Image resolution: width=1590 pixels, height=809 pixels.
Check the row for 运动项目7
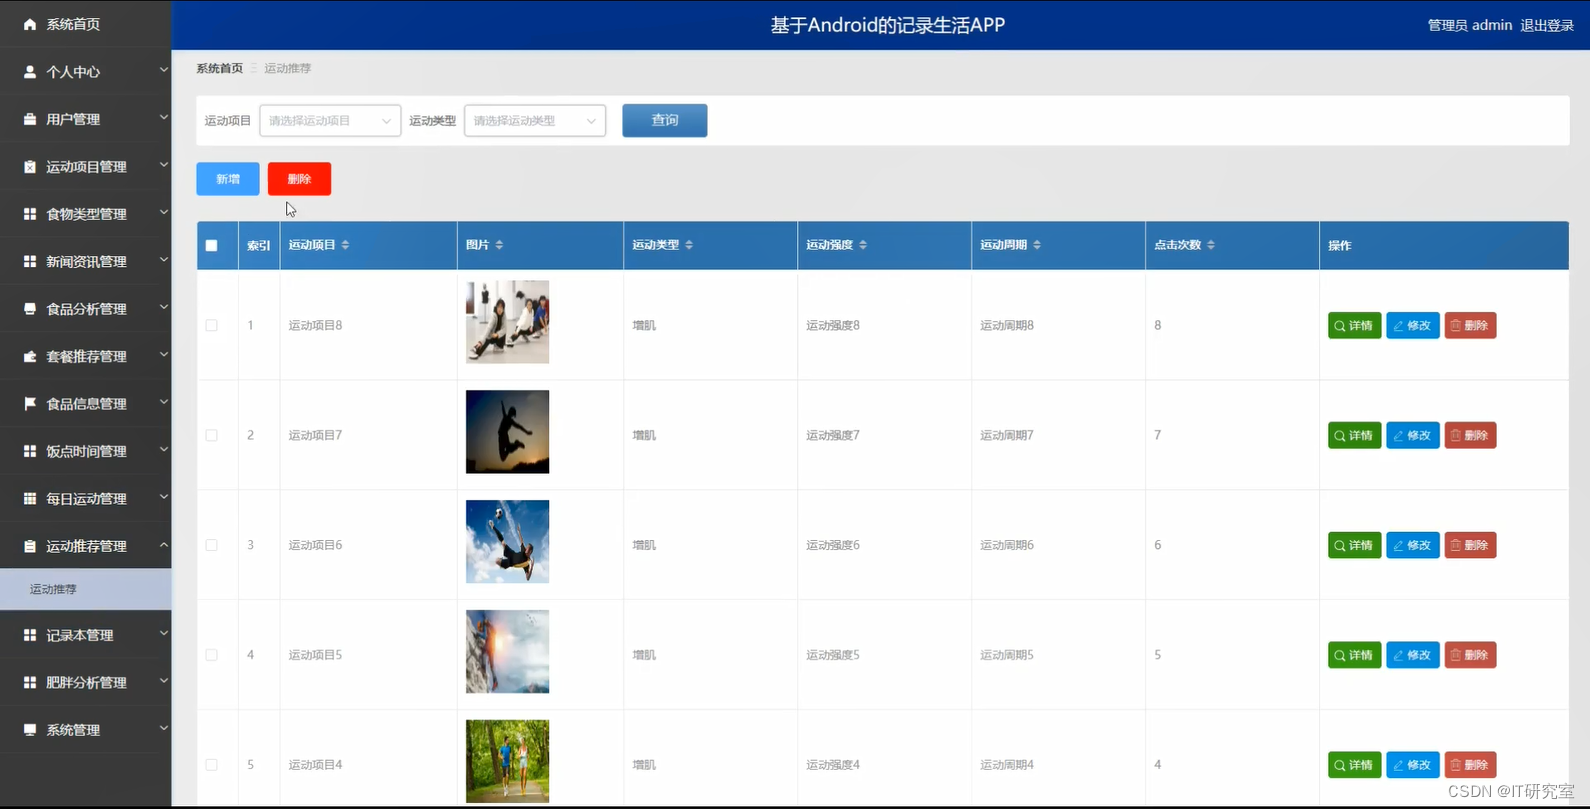211,435
